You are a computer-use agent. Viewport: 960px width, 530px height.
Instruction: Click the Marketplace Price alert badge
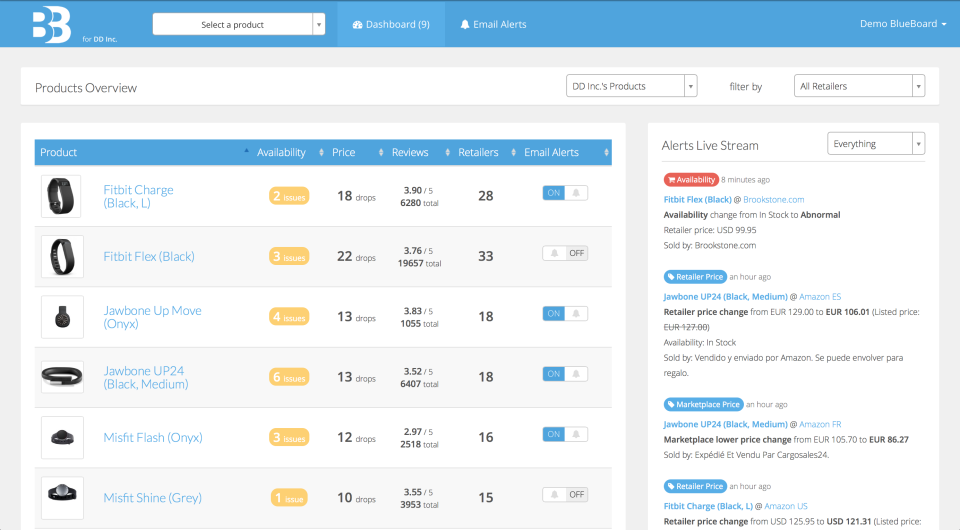(703, 405)
